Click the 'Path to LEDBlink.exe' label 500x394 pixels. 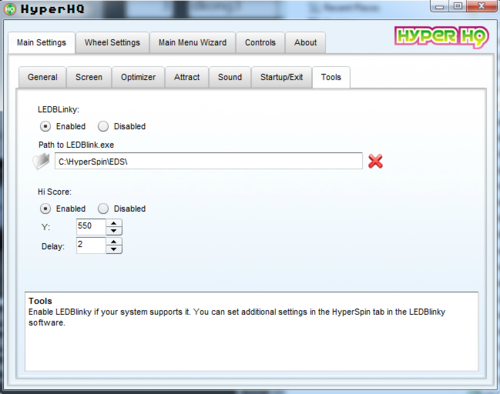click(x=76, y=145)
